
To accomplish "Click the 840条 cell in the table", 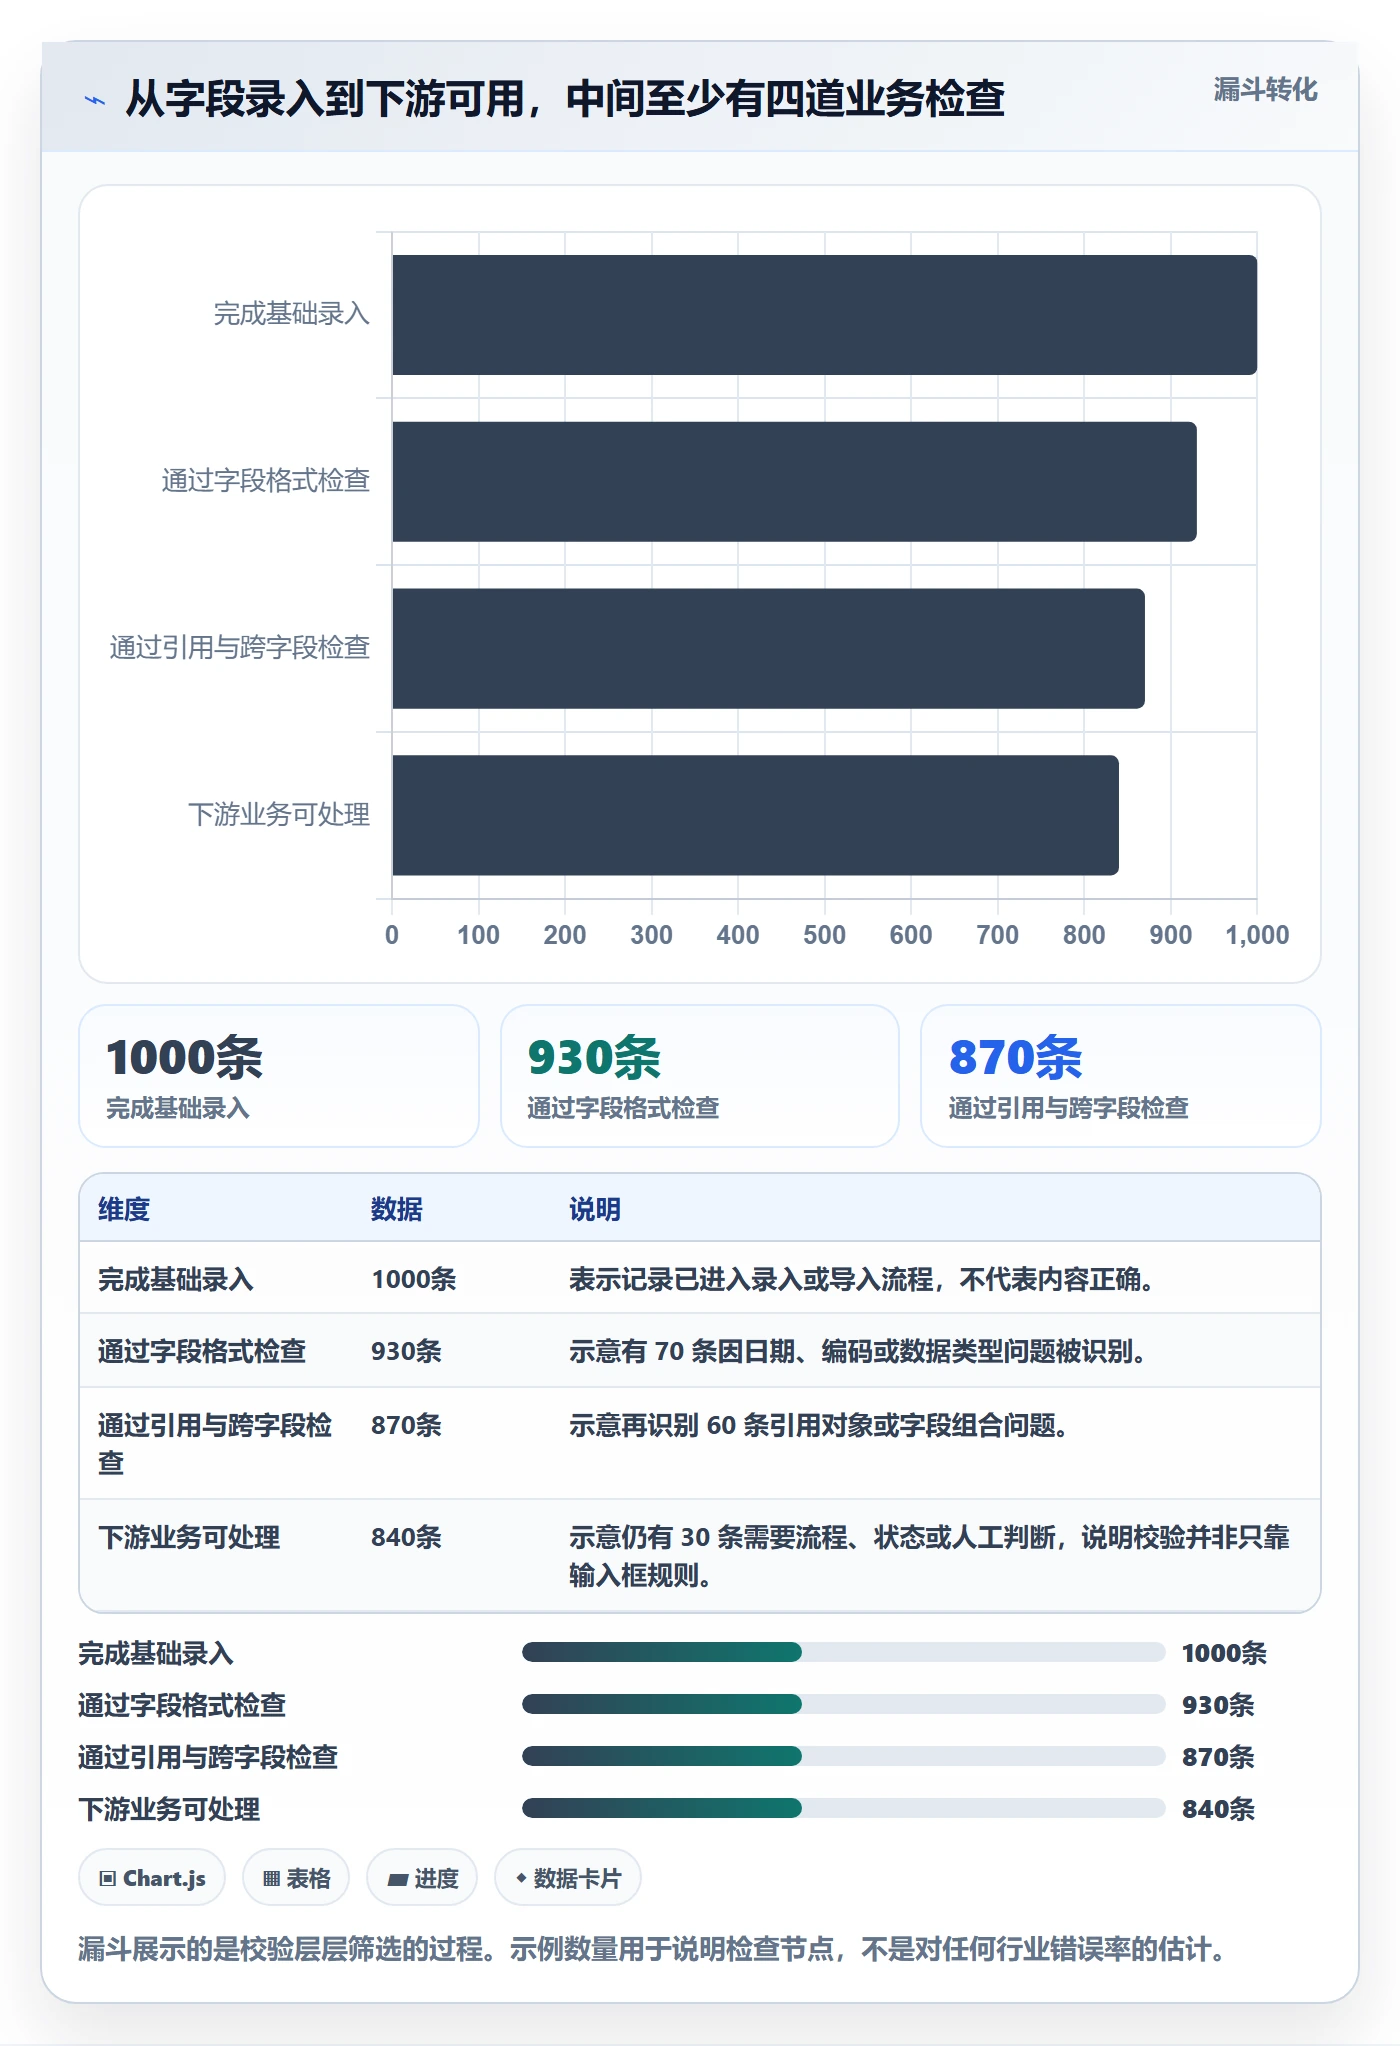I will 407,1537.
